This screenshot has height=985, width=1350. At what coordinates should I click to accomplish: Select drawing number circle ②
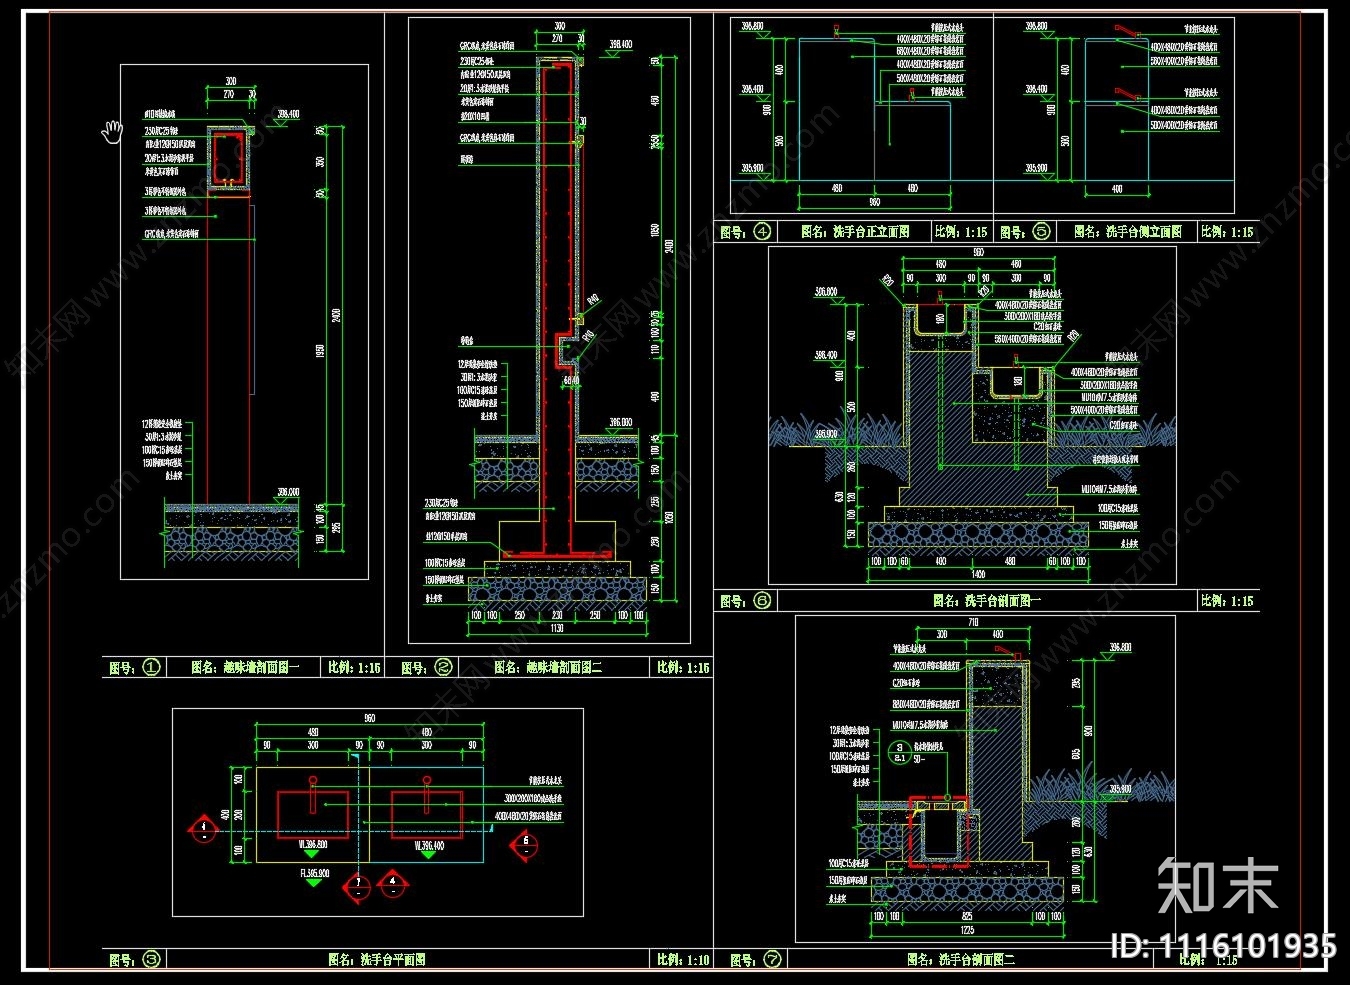(x=443, y=667)
